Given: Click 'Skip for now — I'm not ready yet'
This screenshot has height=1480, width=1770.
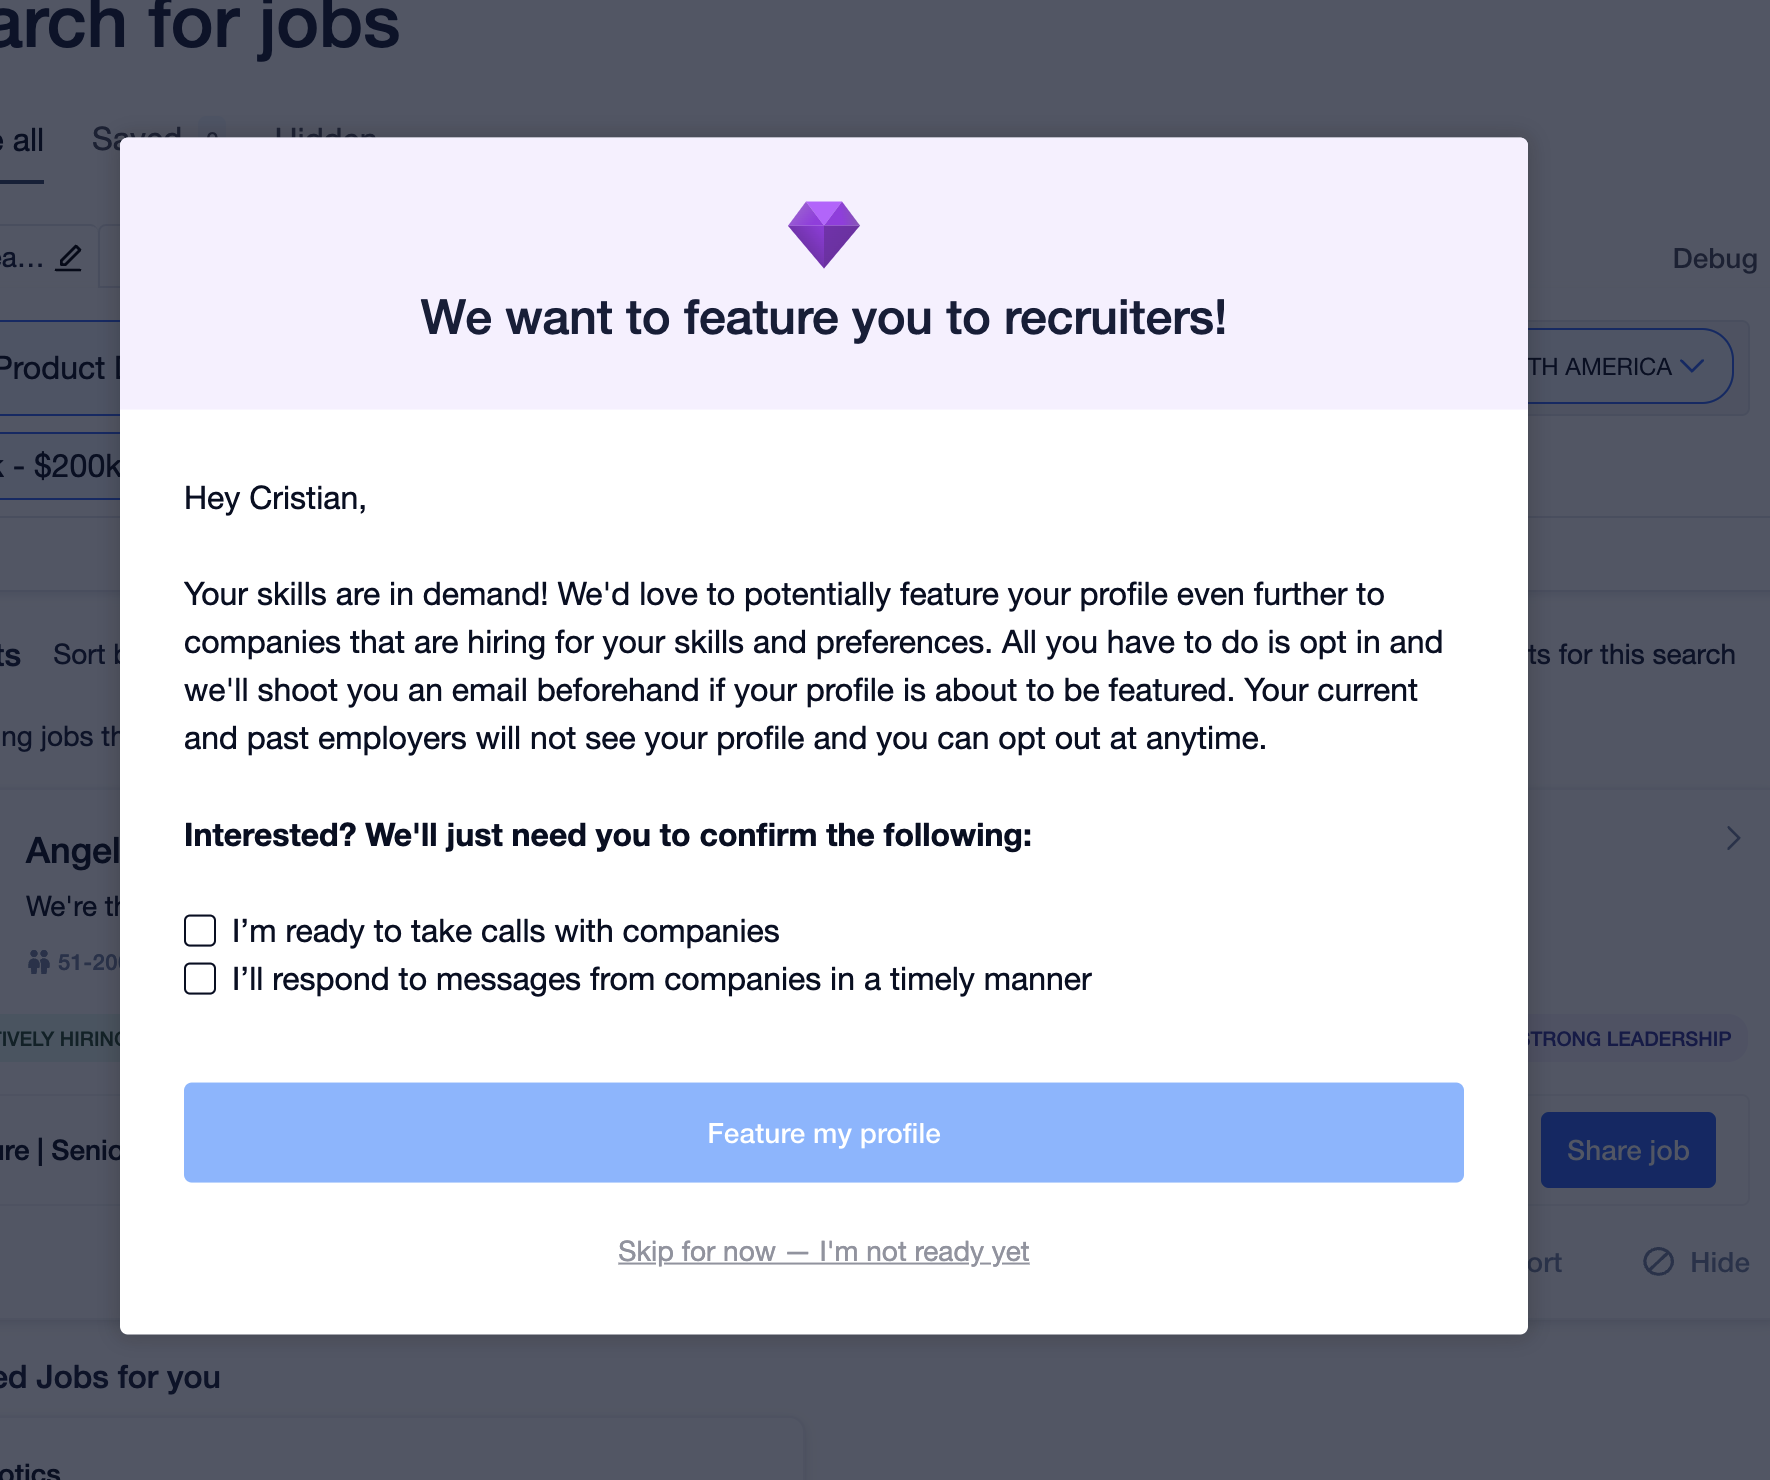Looking at the screenshot, I should [823, 1250].
